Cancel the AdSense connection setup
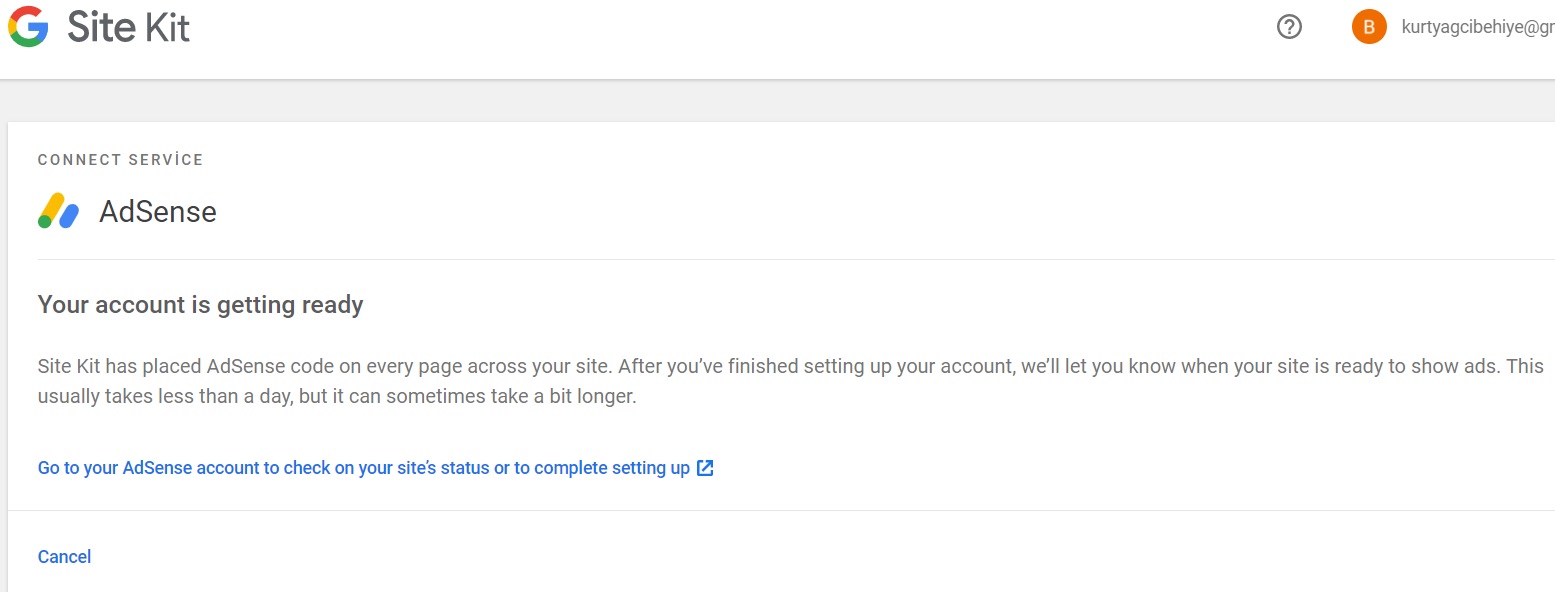1555x592 pixels. click(x=64, y=557)
